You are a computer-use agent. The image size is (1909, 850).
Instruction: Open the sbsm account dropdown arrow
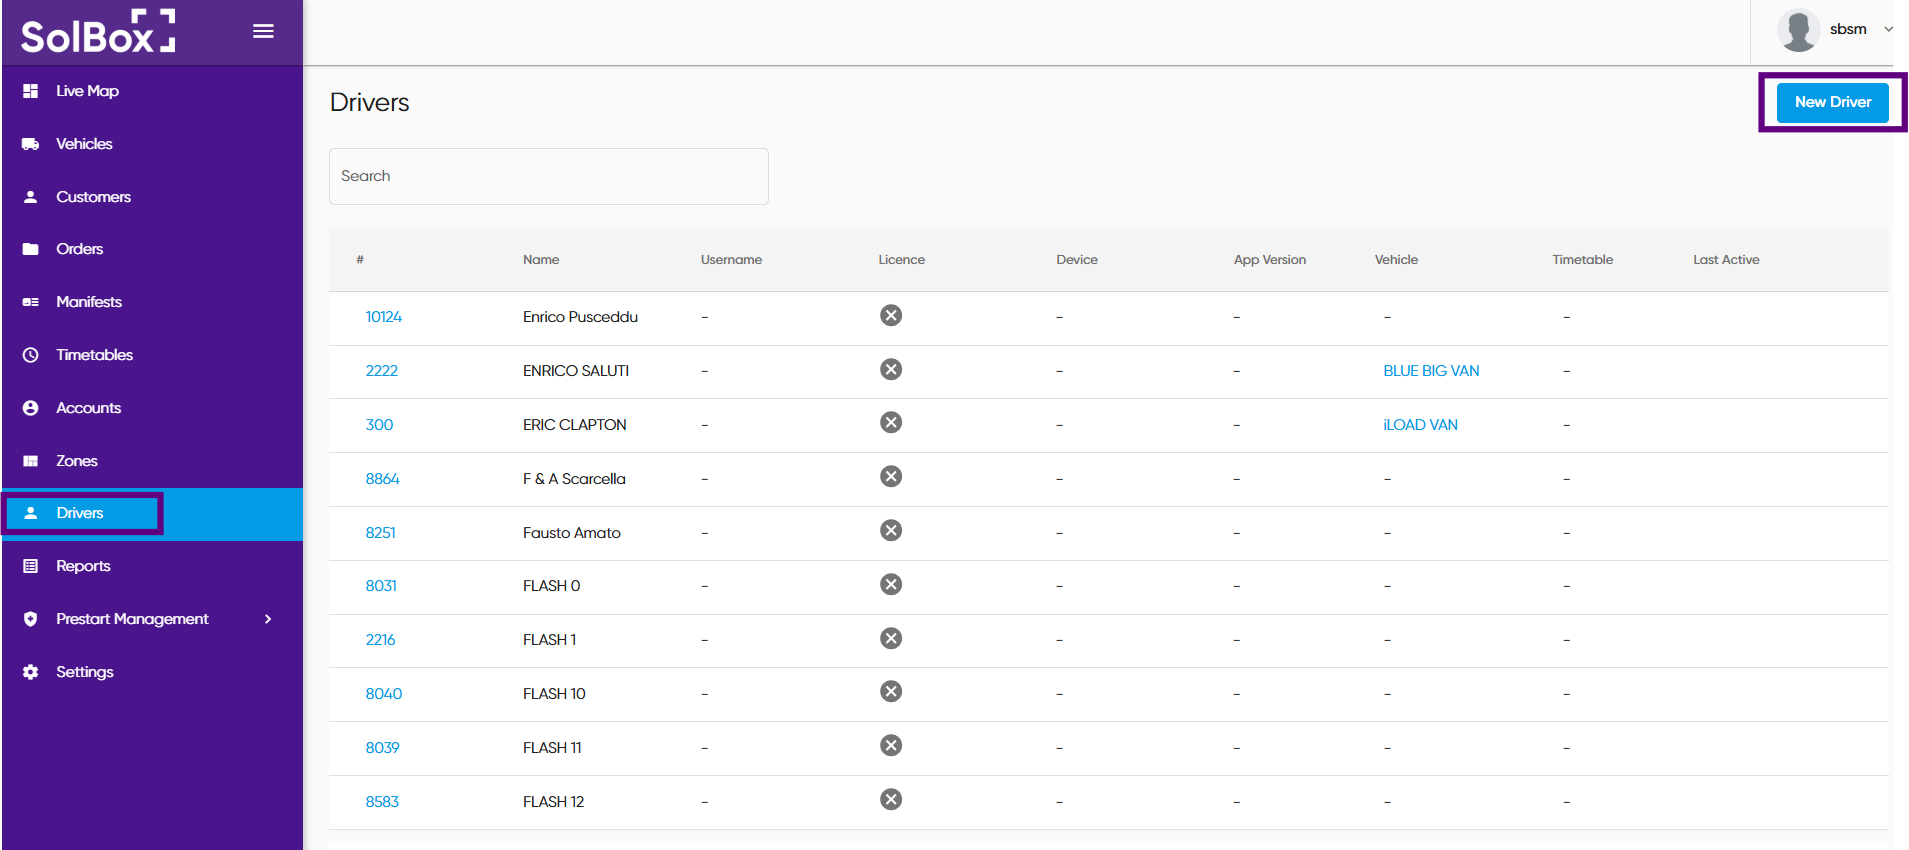[1887, 30]
